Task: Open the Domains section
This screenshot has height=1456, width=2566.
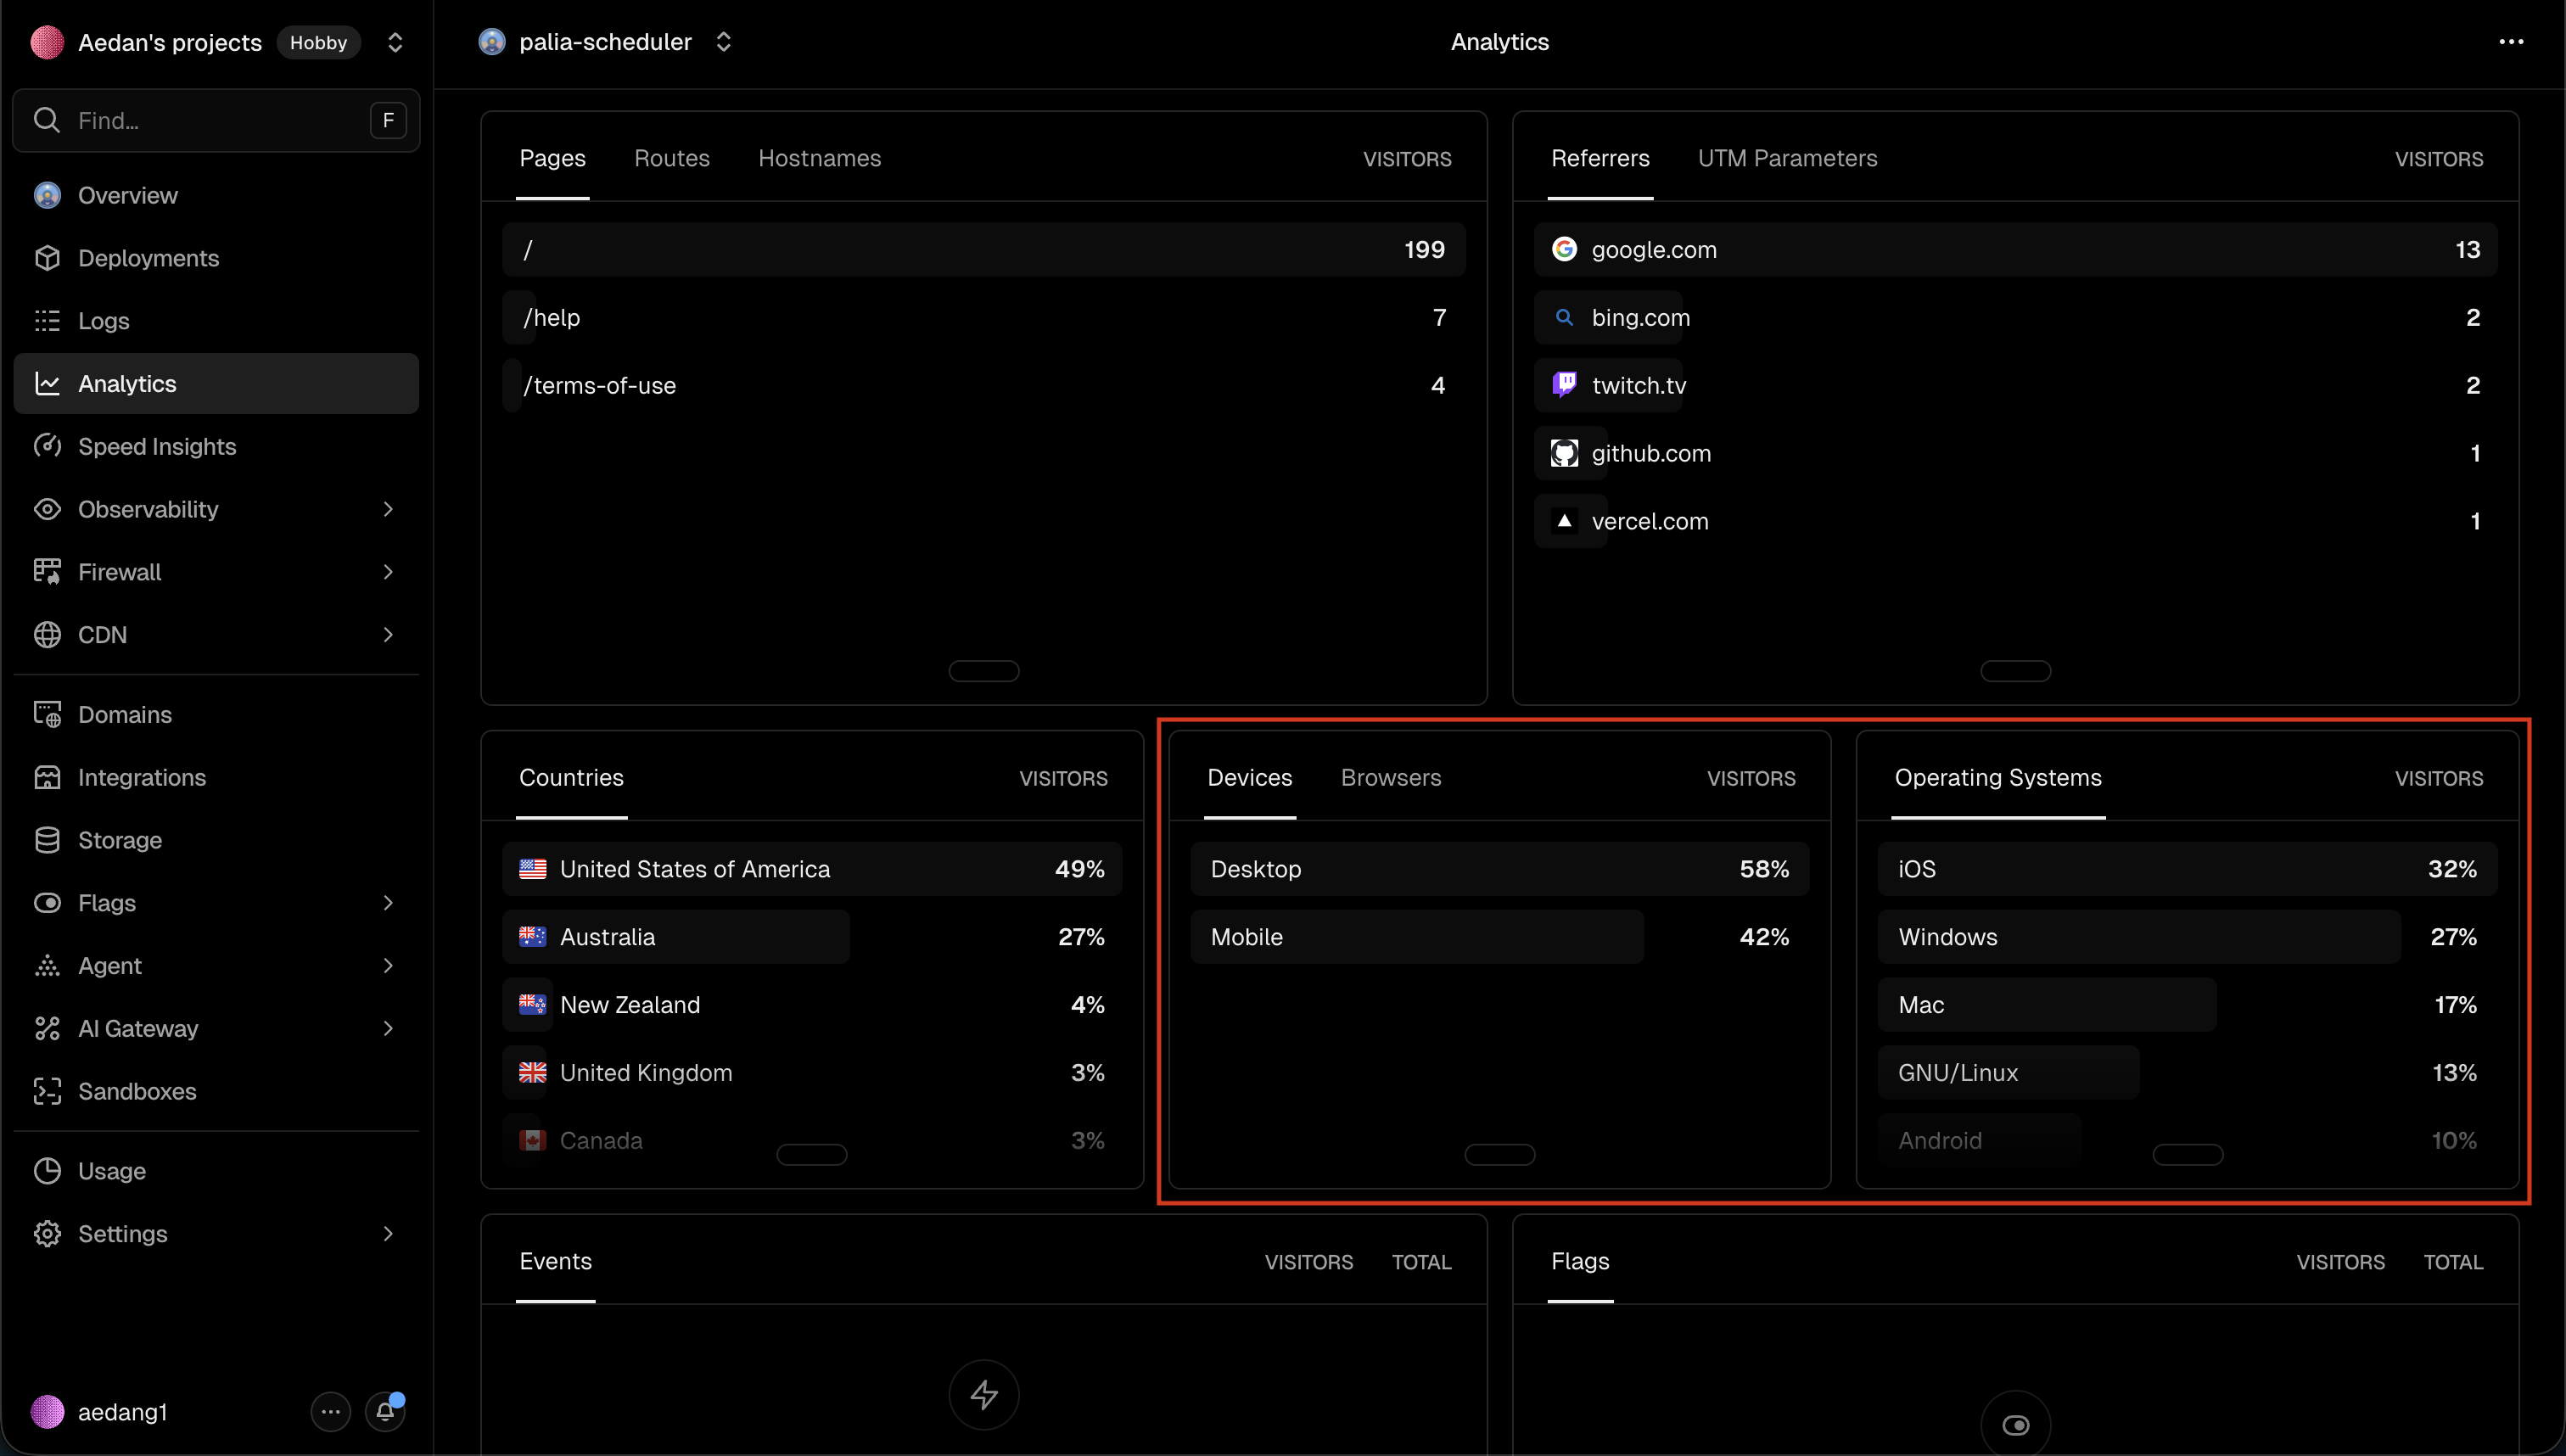Action: pos(125,714)
